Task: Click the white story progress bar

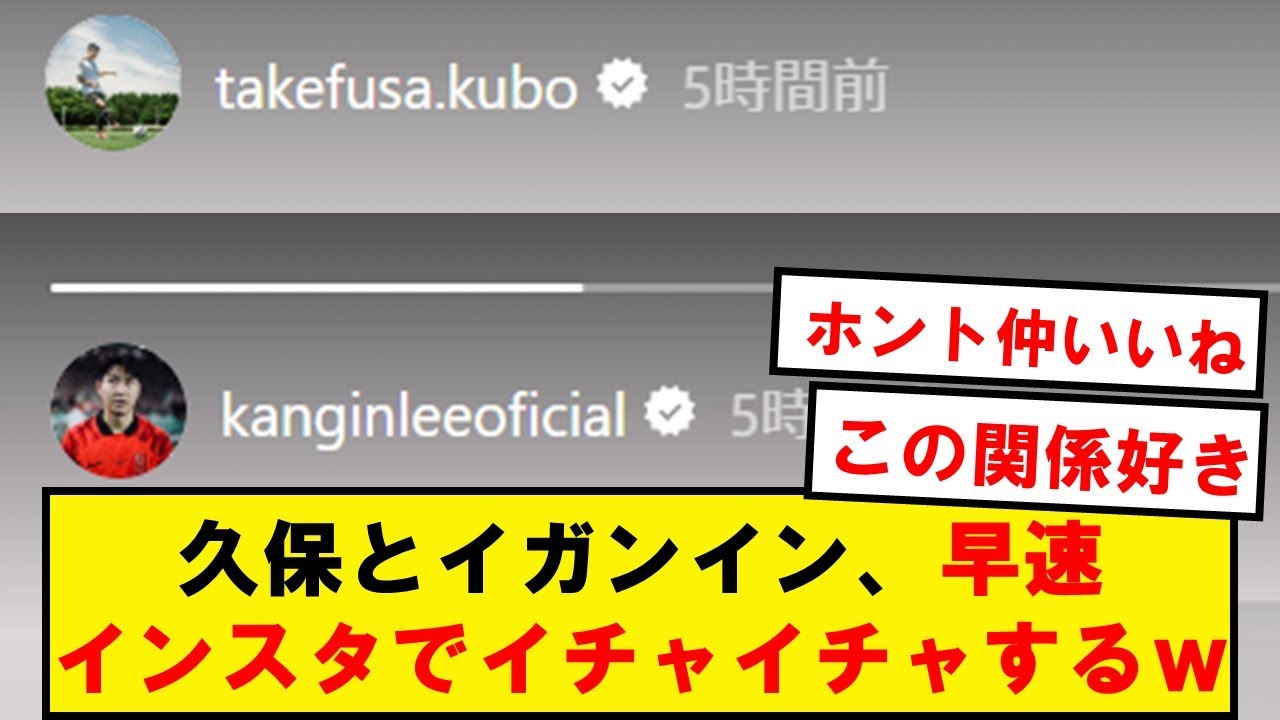Action: (x=316, y=288)
